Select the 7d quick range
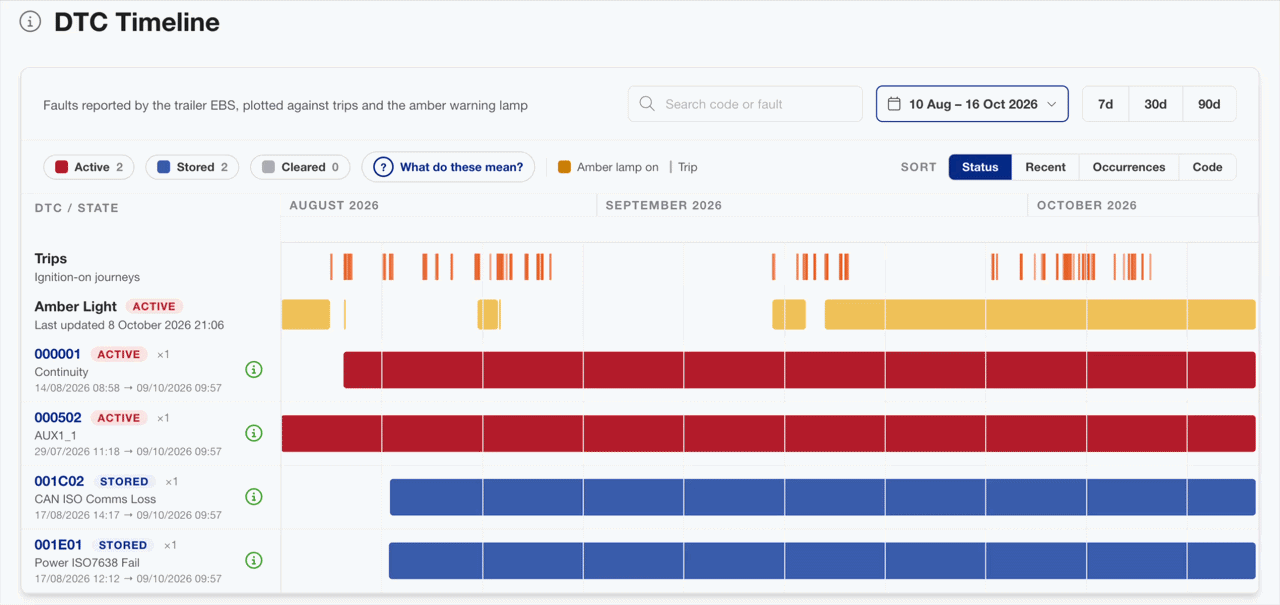The height and width of the screenshot is (605, 1280). 1105,104
